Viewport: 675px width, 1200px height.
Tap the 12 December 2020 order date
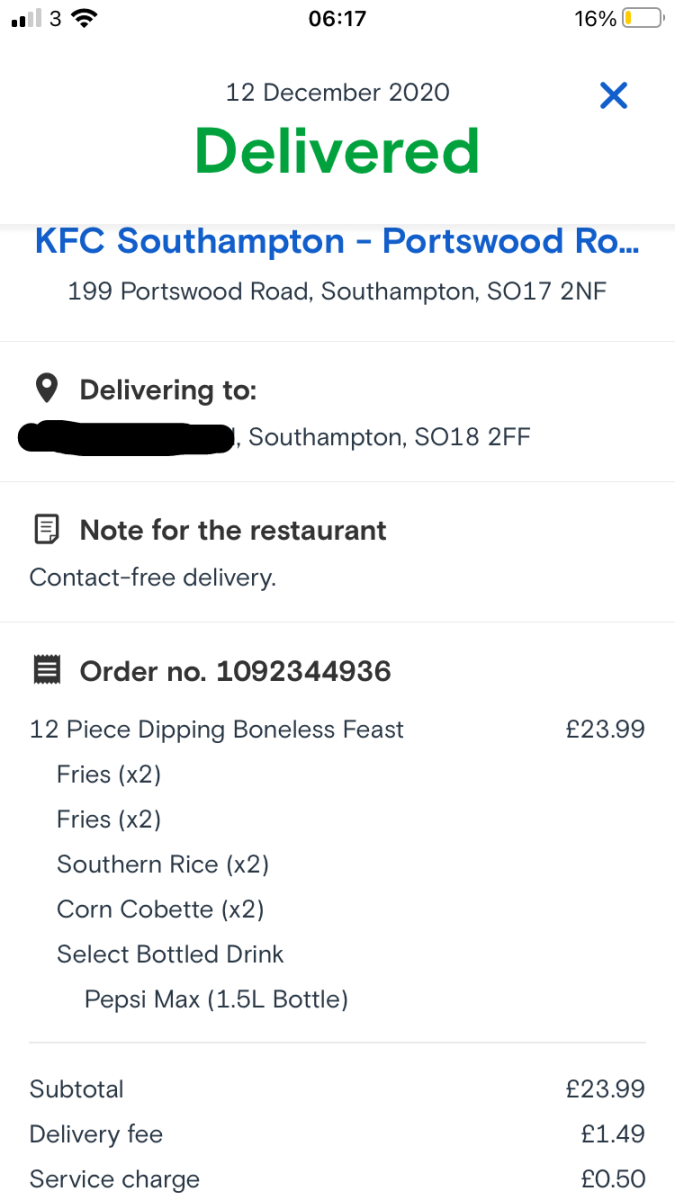[337, 93]
